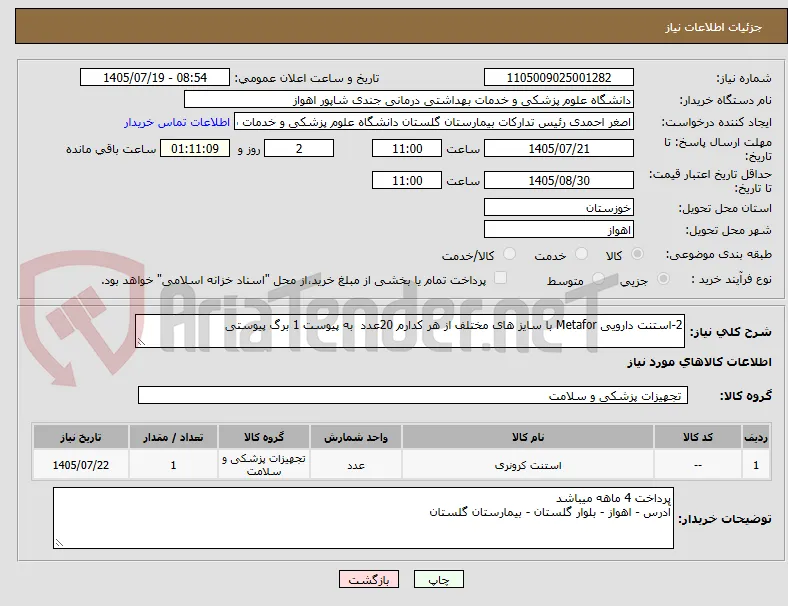Click request creator اصغر احمدی field

(434, 122)
